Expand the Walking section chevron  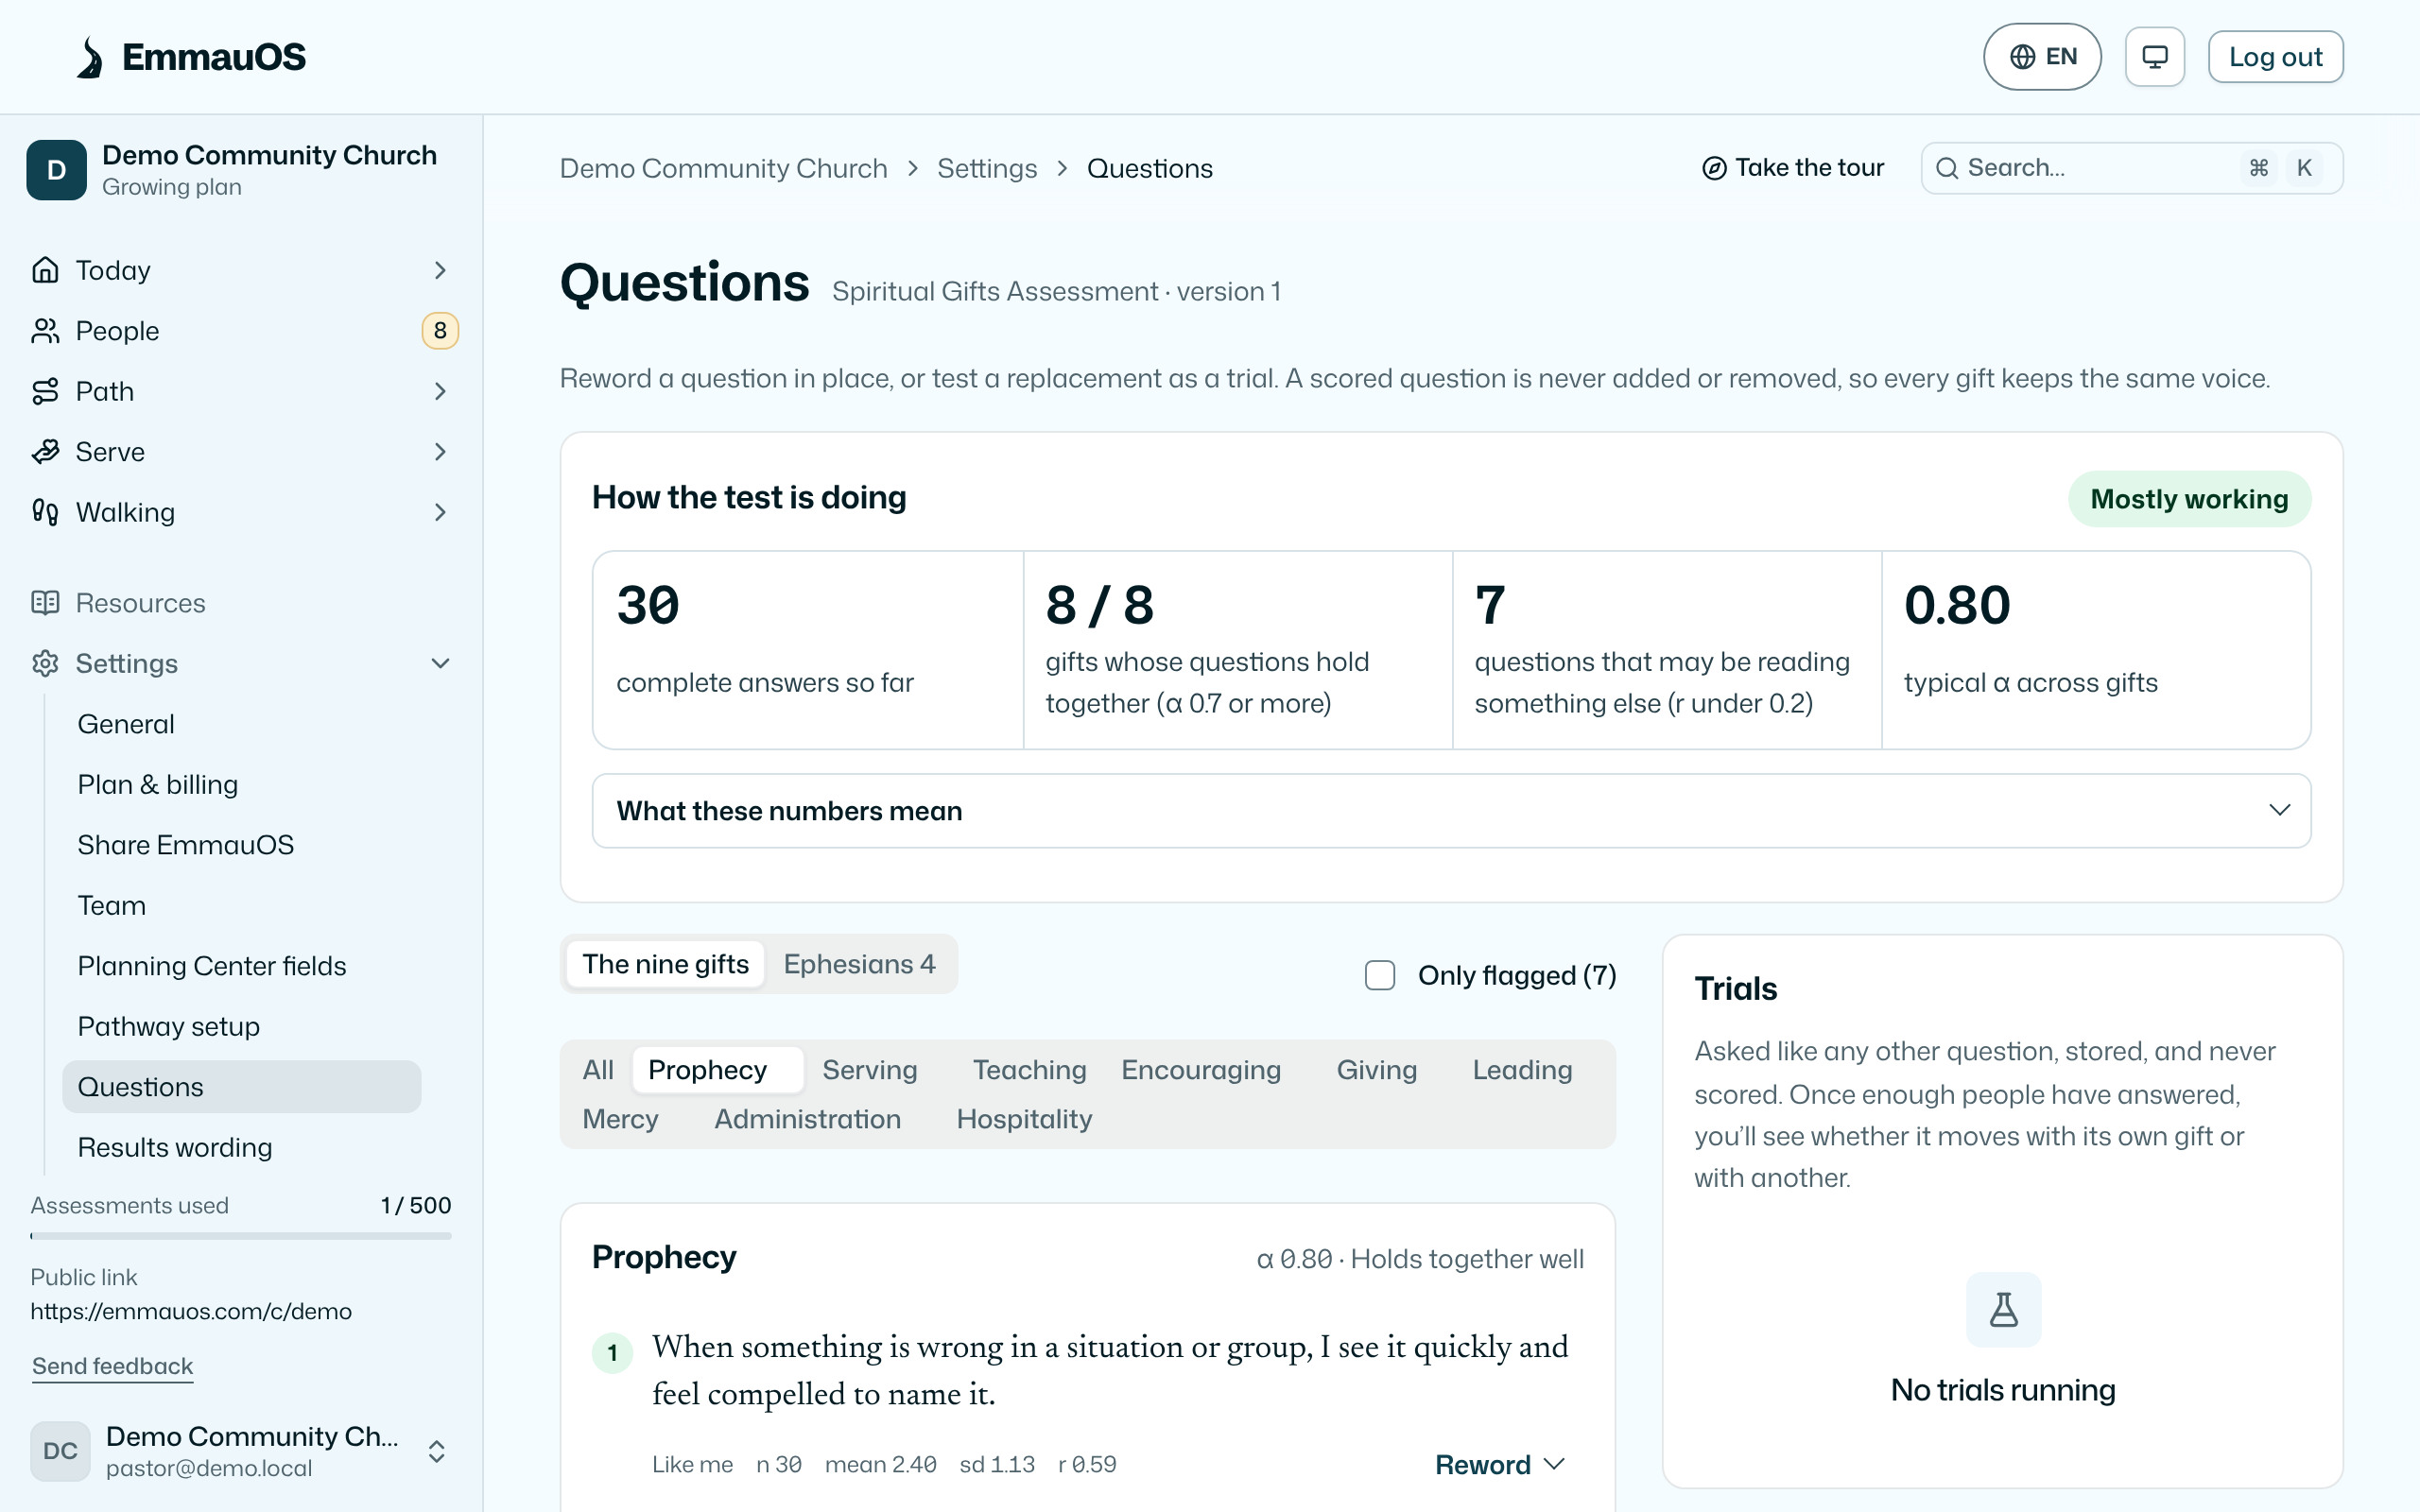[x=440, y=512]
